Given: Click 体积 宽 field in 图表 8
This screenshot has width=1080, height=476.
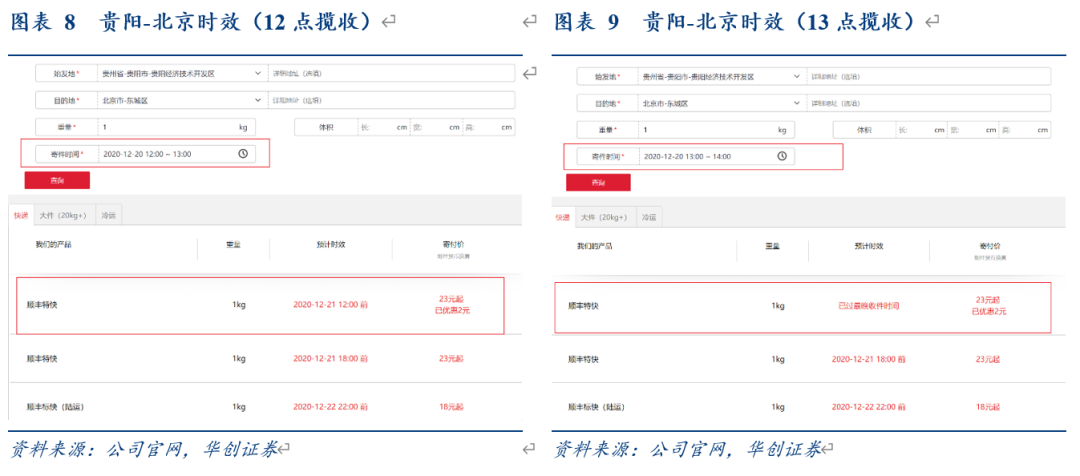Looking at the screenshot, I should (437, 127).
